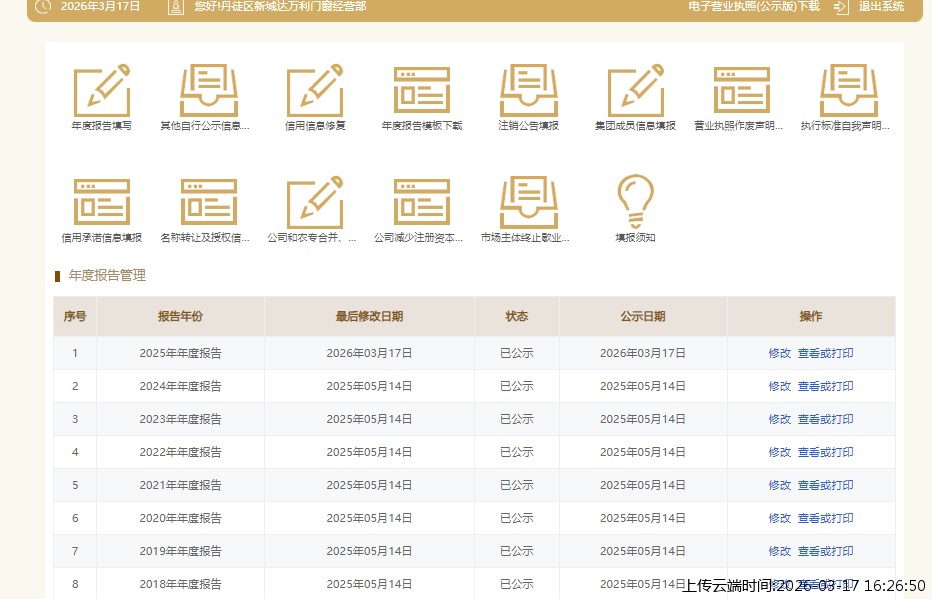The height and width of the screenshot is (599, 932).
Task: Click the 其他自行公示信息 icon
Action: point(208,92)
